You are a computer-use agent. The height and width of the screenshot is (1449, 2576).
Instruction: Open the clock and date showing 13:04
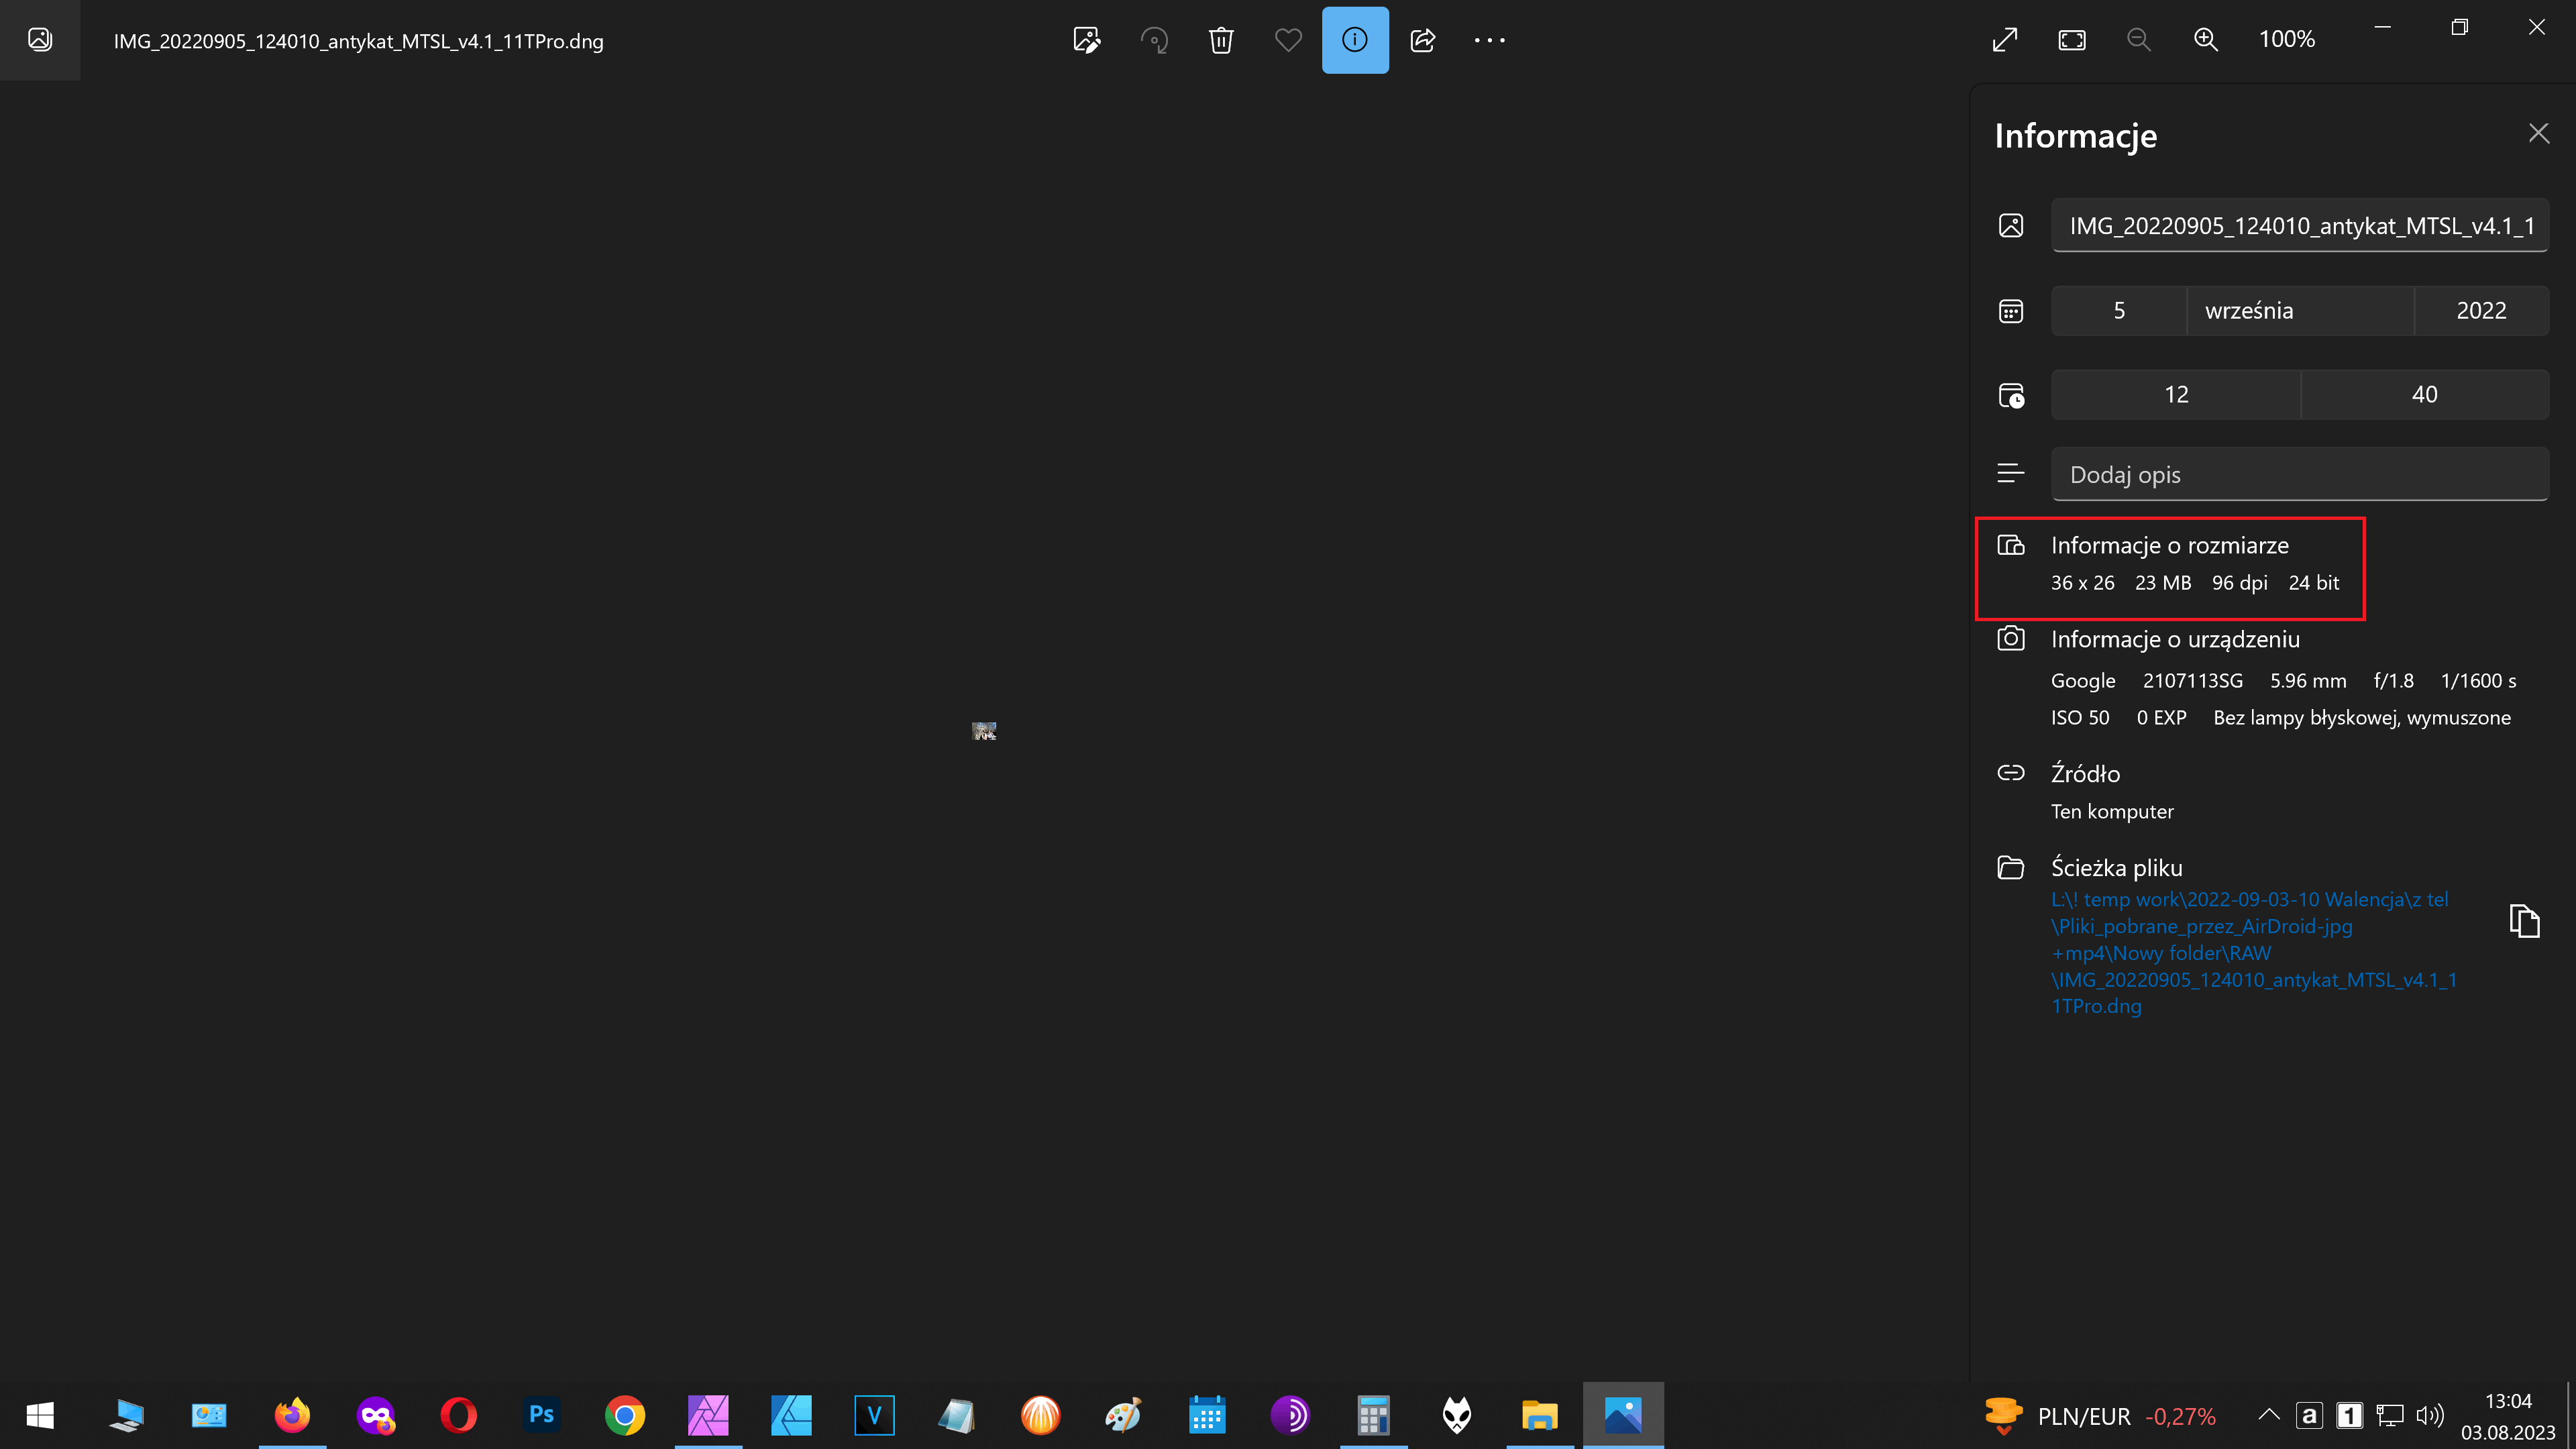2508,1416
